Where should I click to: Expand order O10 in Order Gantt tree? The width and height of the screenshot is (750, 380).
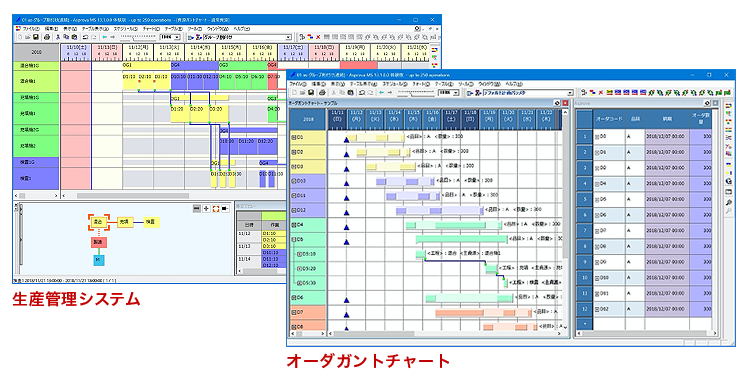click(294, 181)
